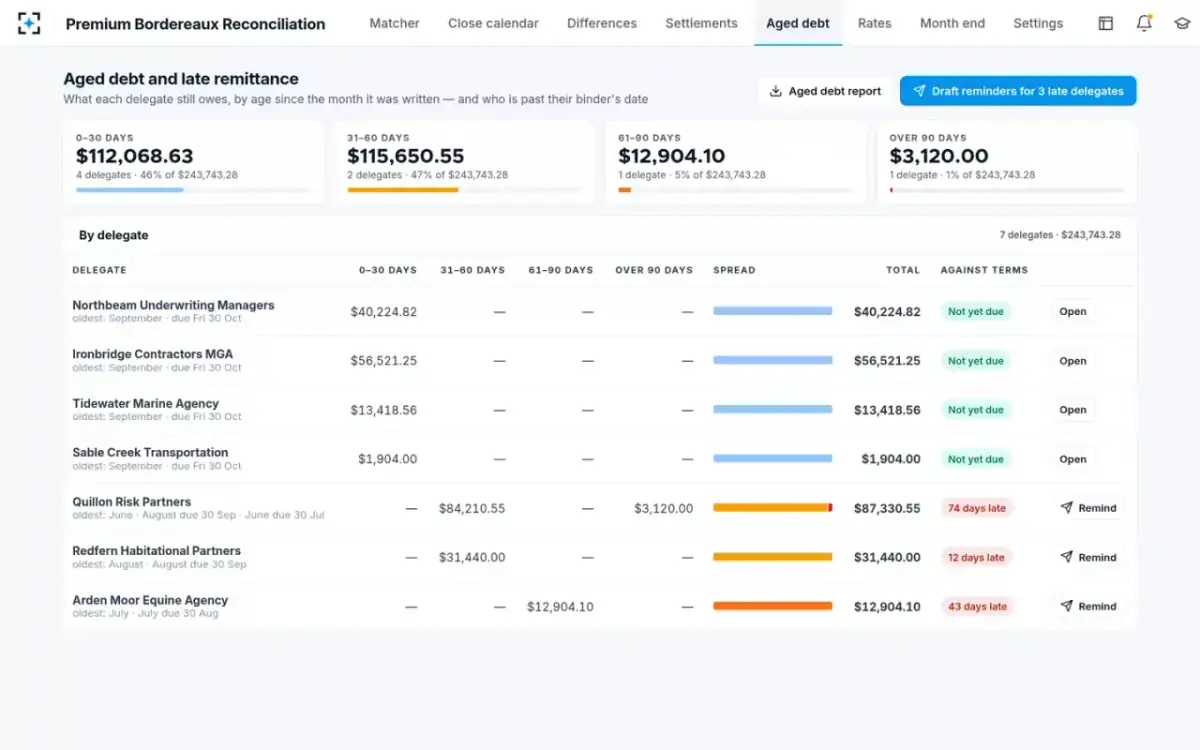This screenshot has height=750, width=1200.
Task: Select the Aged debt tab
Action: point(798,23)
